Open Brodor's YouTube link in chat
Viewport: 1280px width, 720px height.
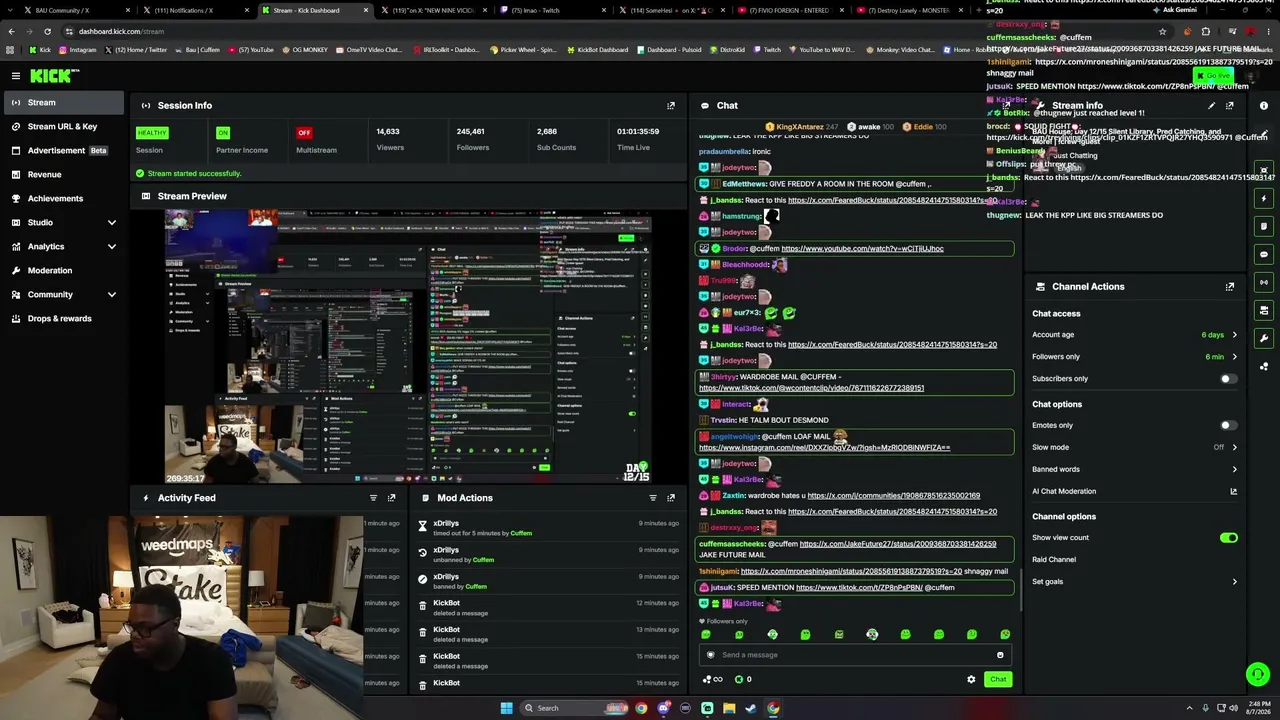click(862, 249)
